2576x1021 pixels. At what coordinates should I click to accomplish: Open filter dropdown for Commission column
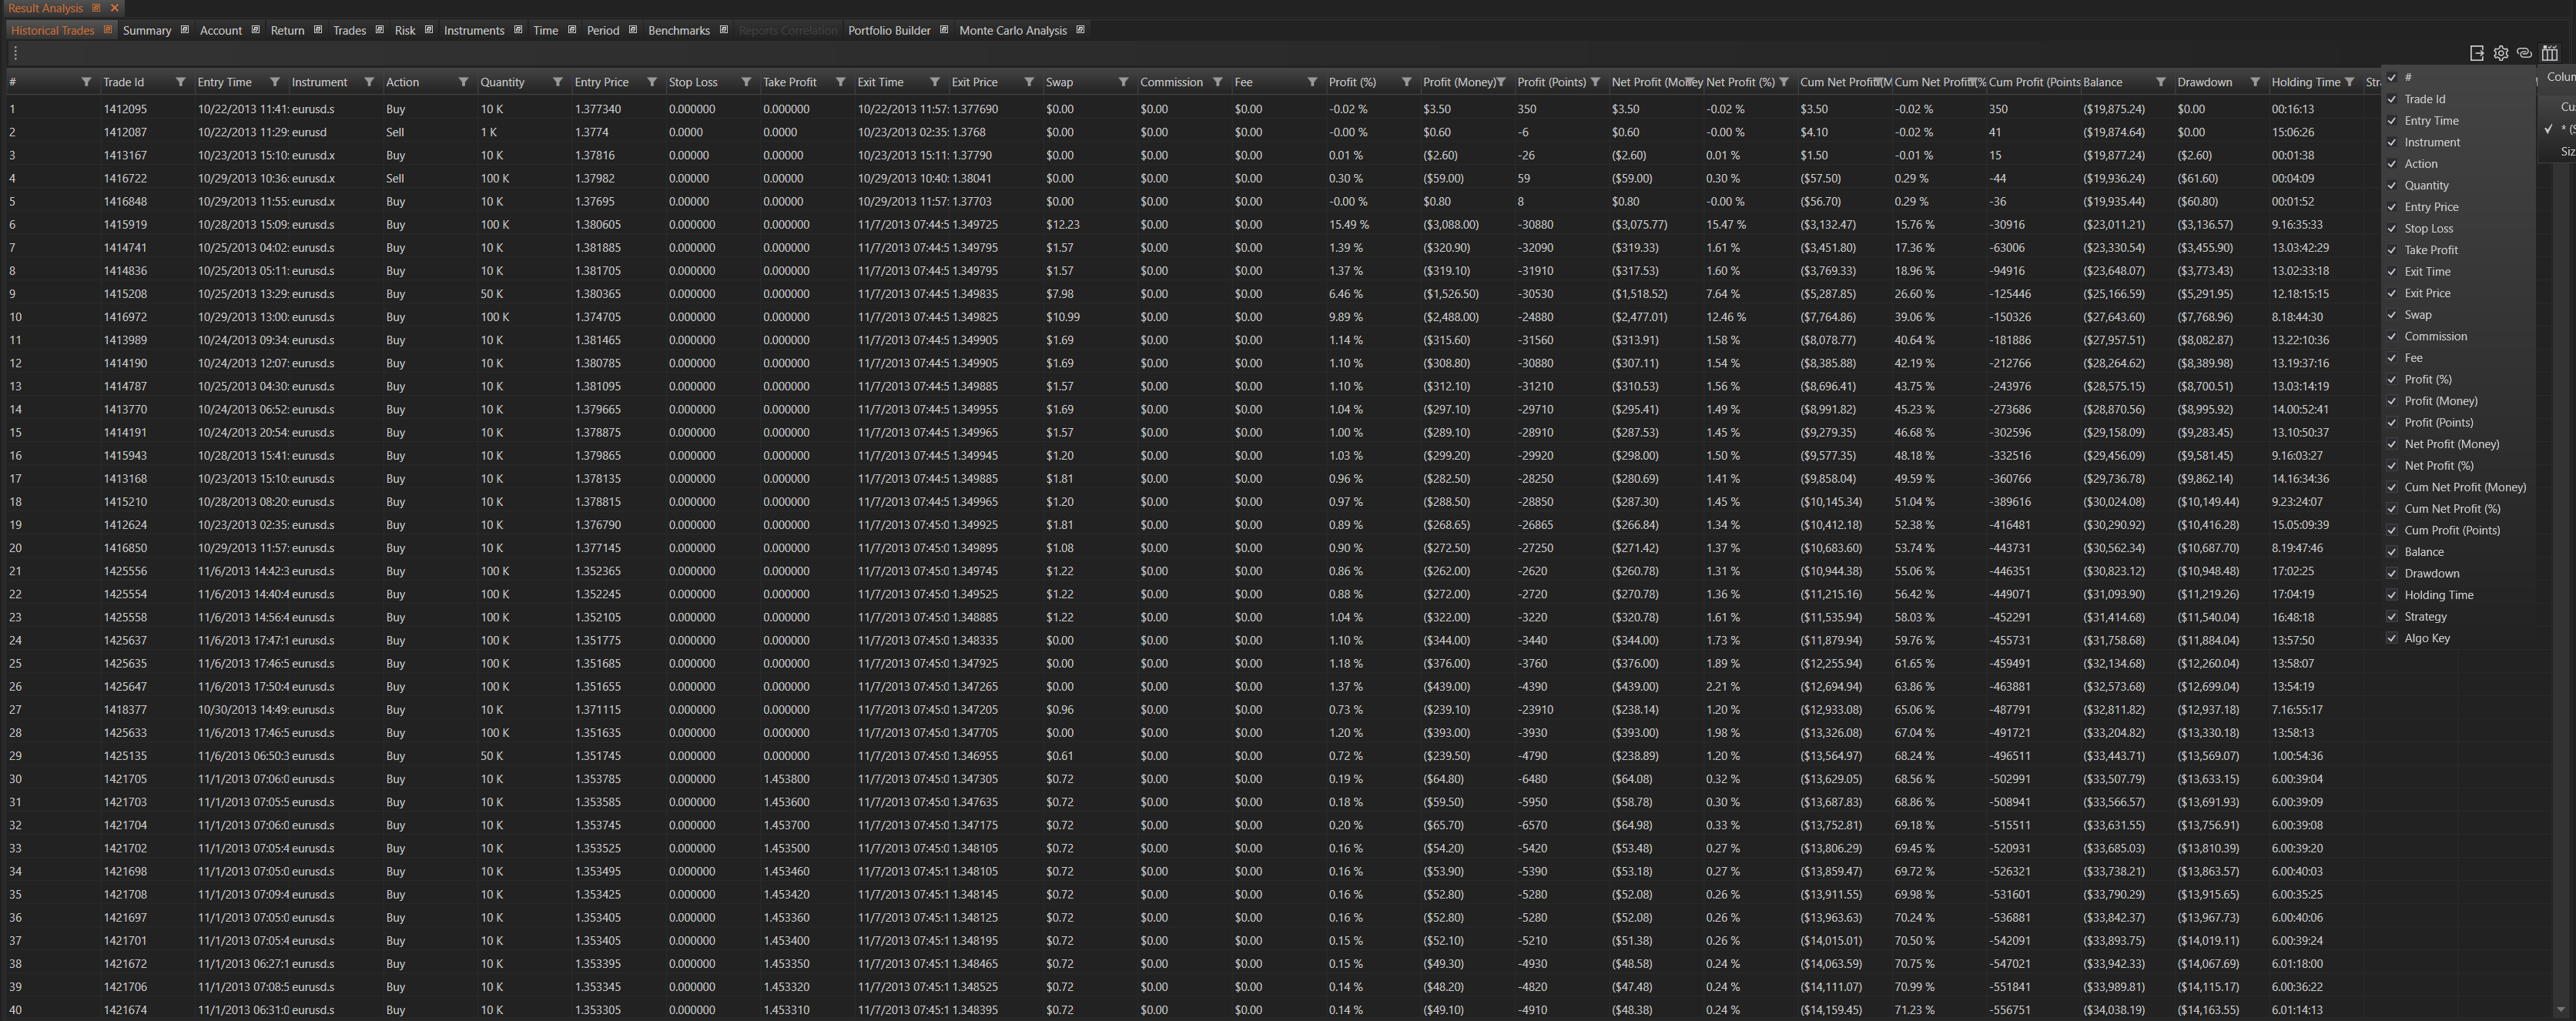(1217, 82)
